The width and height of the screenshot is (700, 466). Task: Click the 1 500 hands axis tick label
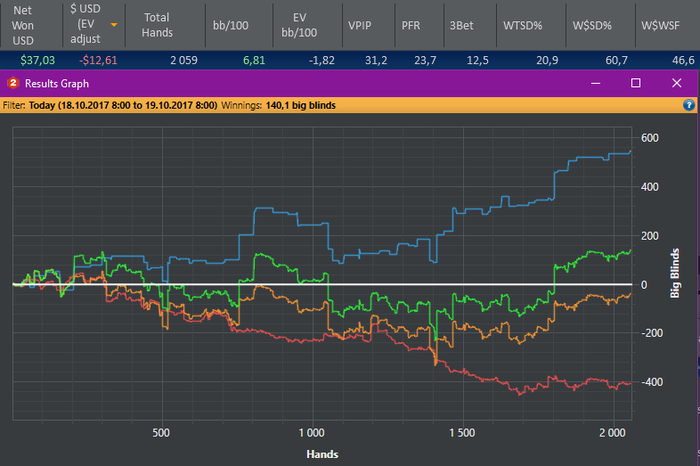point(462,433)
